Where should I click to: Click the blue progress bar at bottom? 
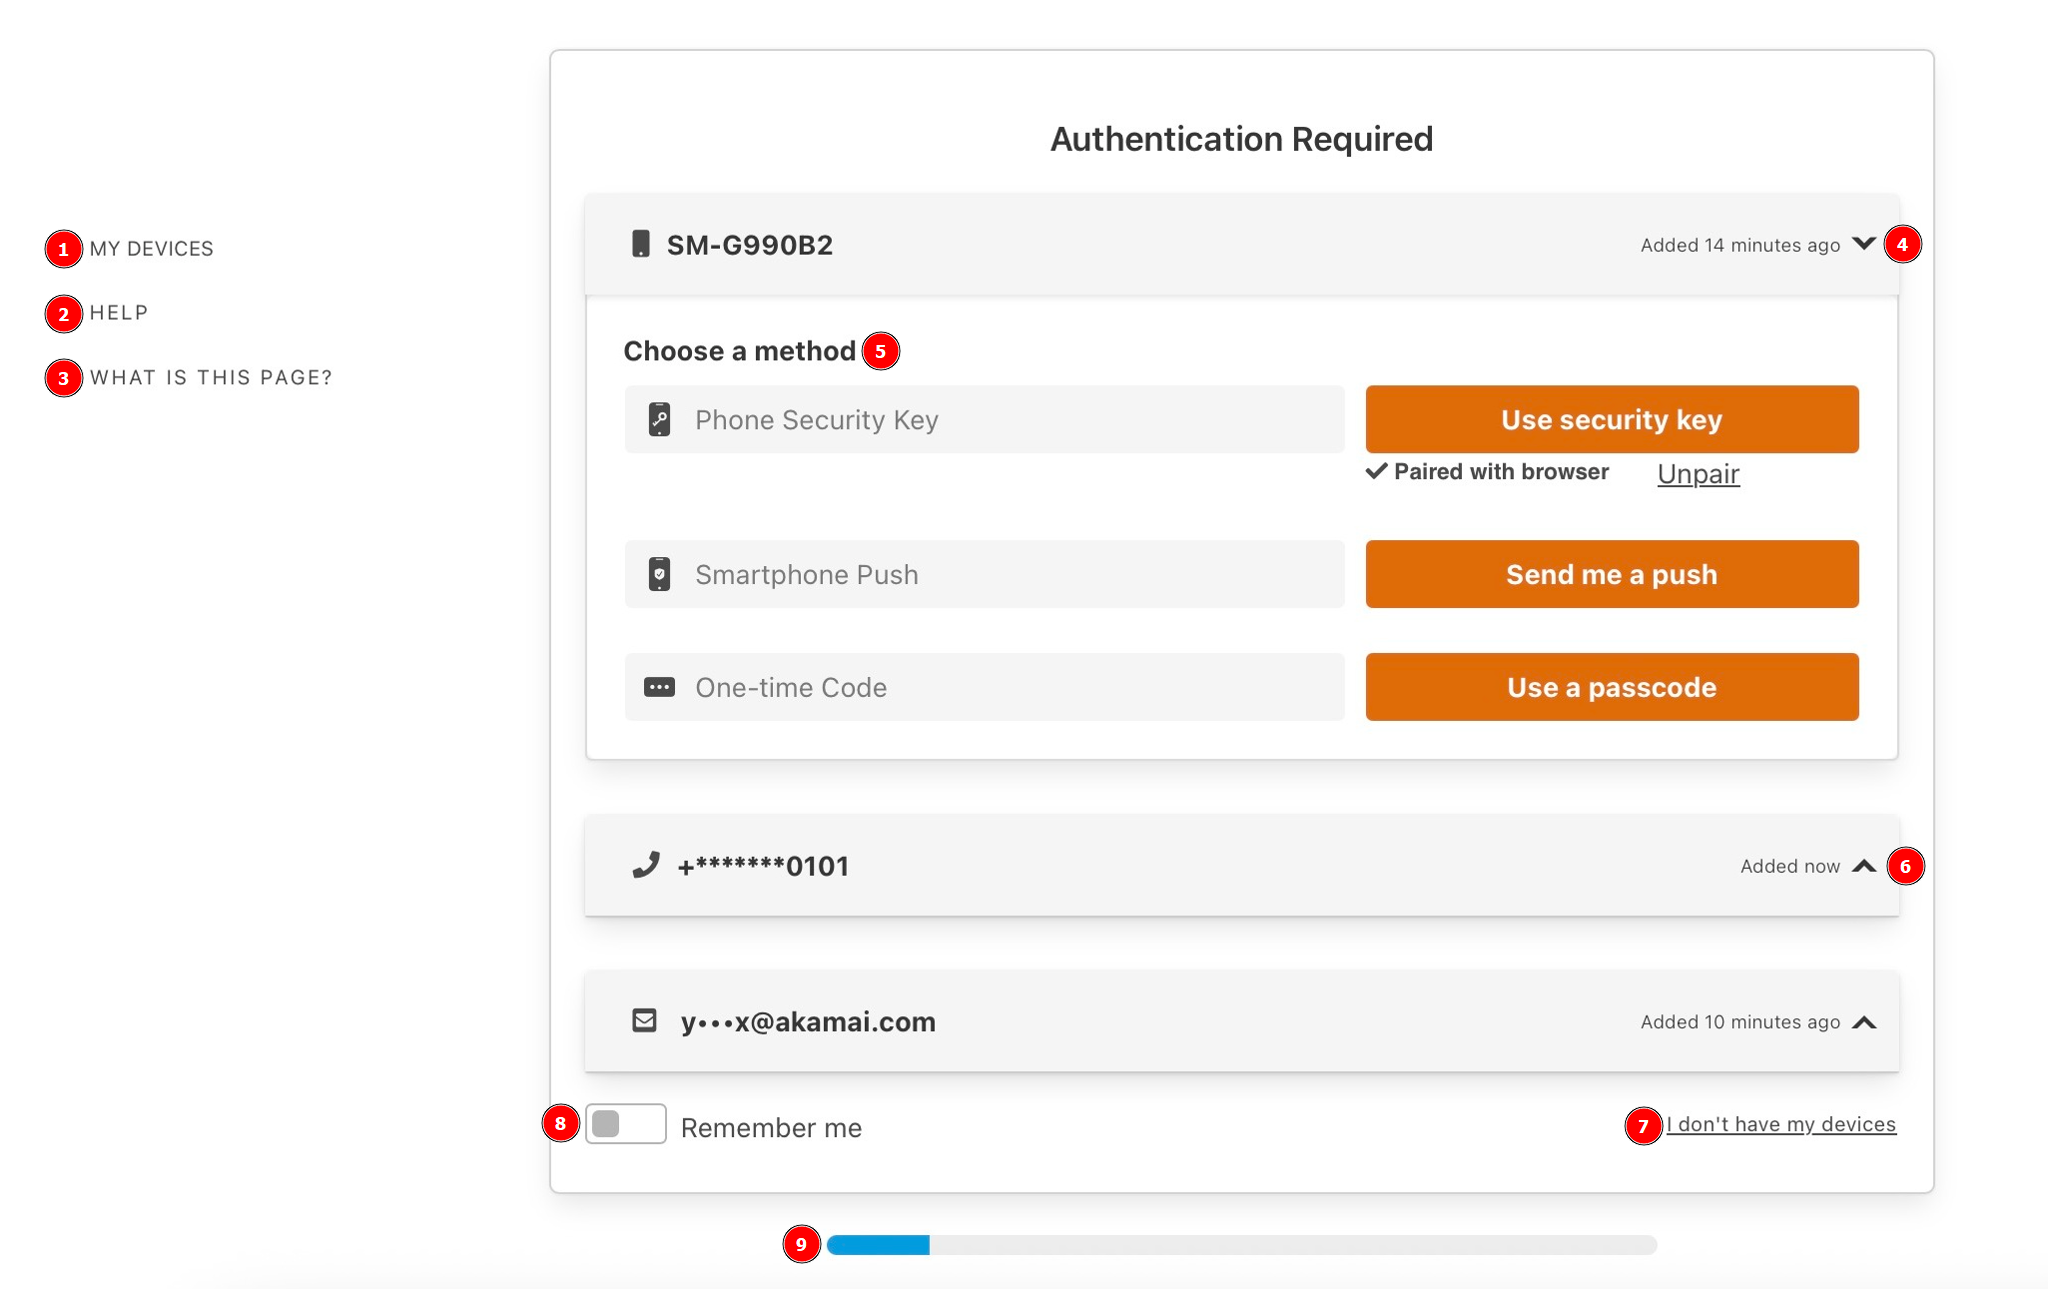[x=878, y=1245]
